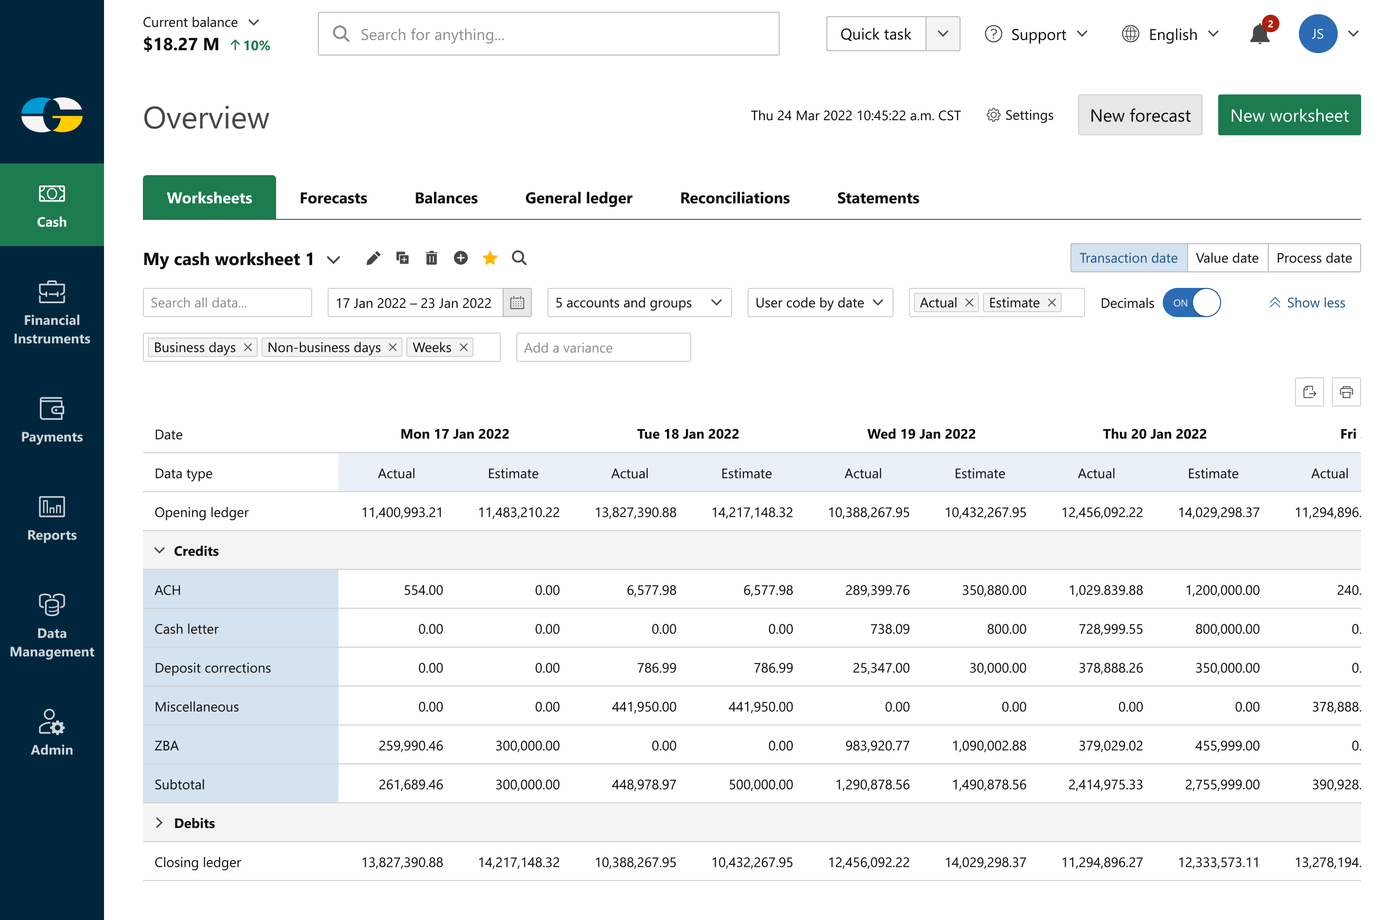Click the print icon above table

[x=1346, y=392]
